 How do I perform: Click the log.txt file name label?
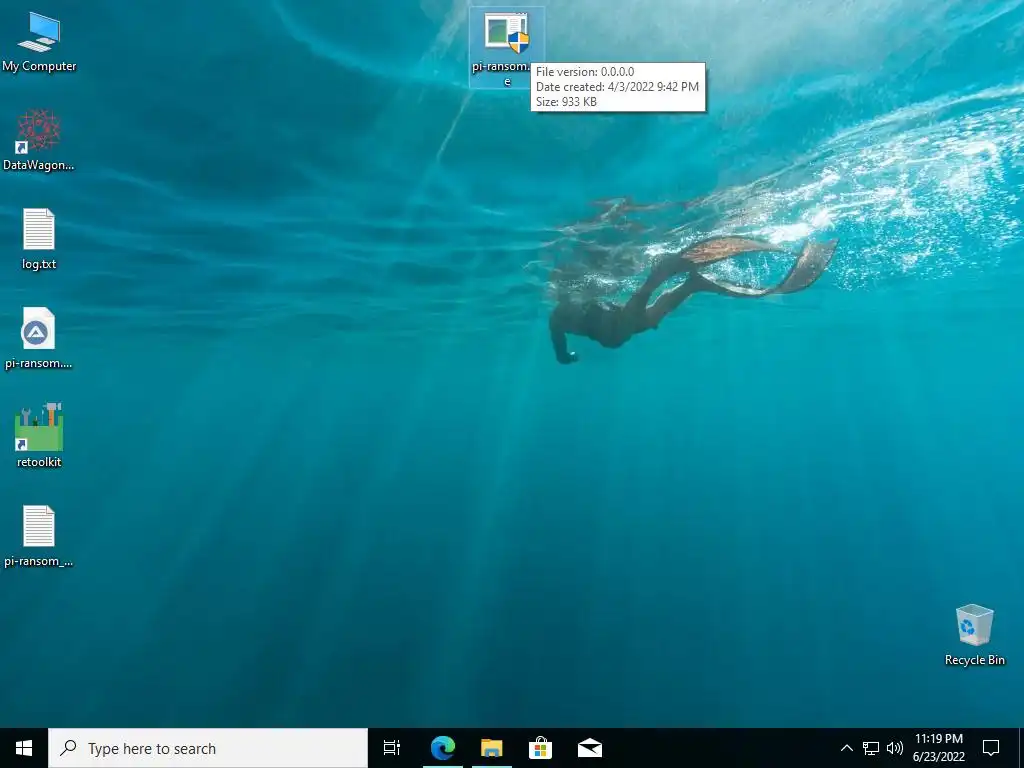pos(39,264)
